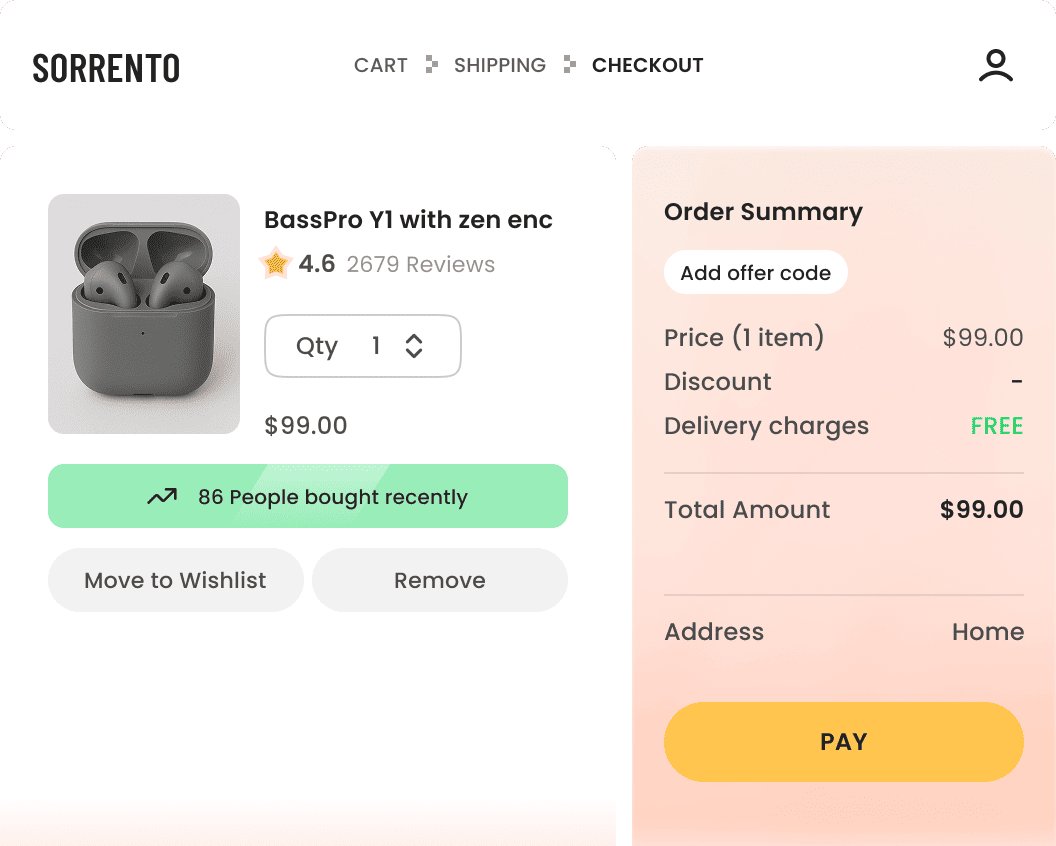Viewport: 1056px width, 846px height.
Task: Click the trending arrow icon
Action: tap(162, 497)
